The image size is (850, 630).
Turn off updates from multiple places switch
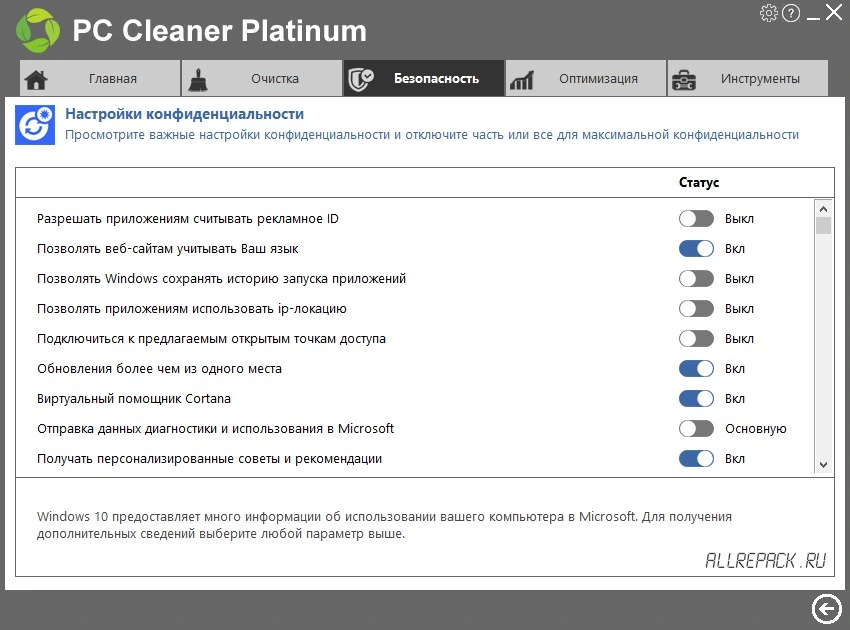point(696,369)
